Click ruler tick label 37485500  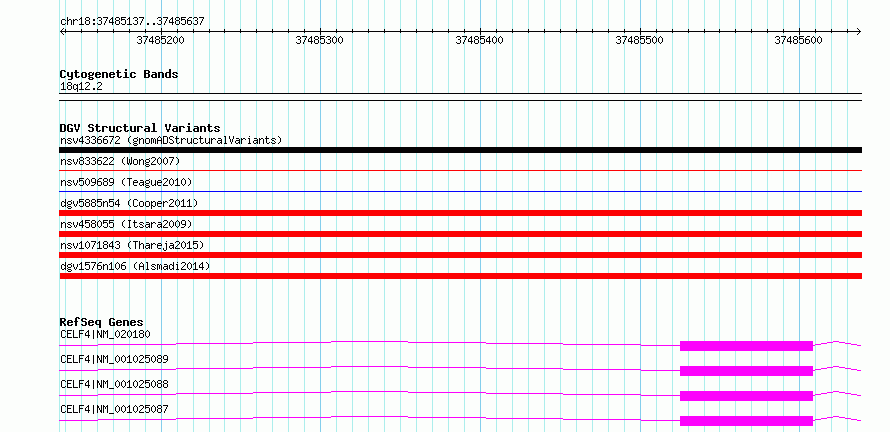[x=640, y=40]
